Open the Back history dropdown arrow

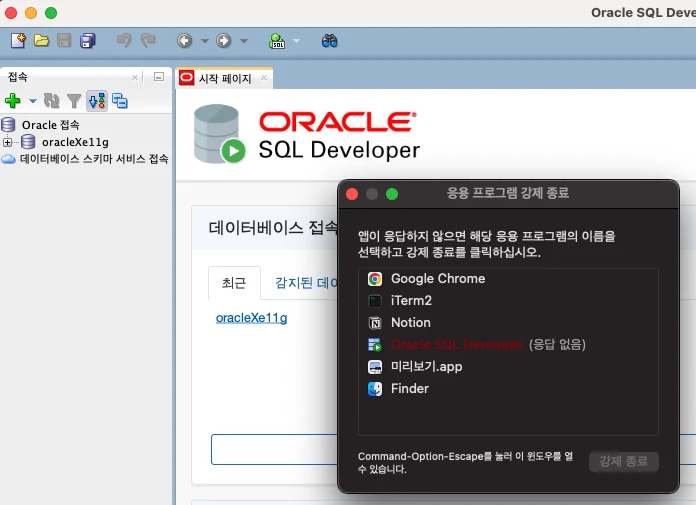click(x=205, y=41)
